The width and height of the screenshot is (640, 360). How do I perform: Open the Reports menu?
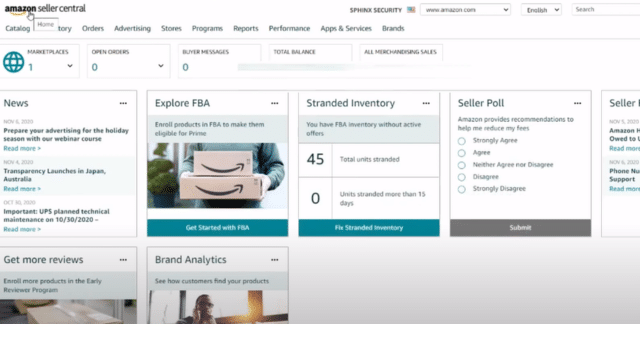point(246,28)
